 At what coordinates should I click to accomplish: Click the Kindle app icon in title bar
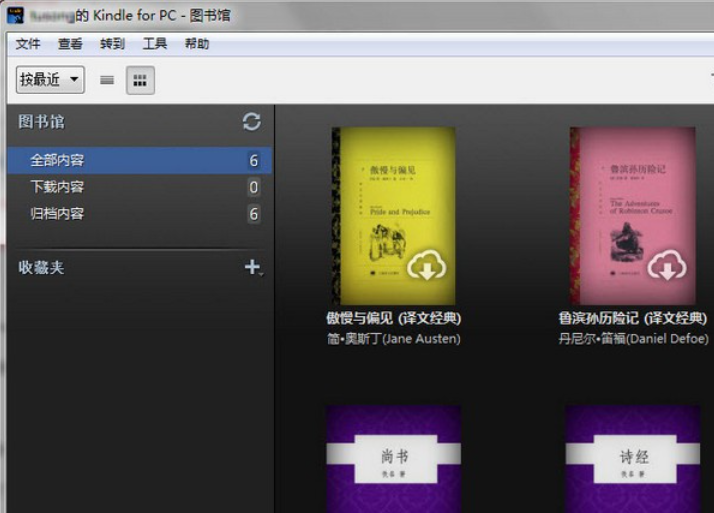click(x=15, y=15)
